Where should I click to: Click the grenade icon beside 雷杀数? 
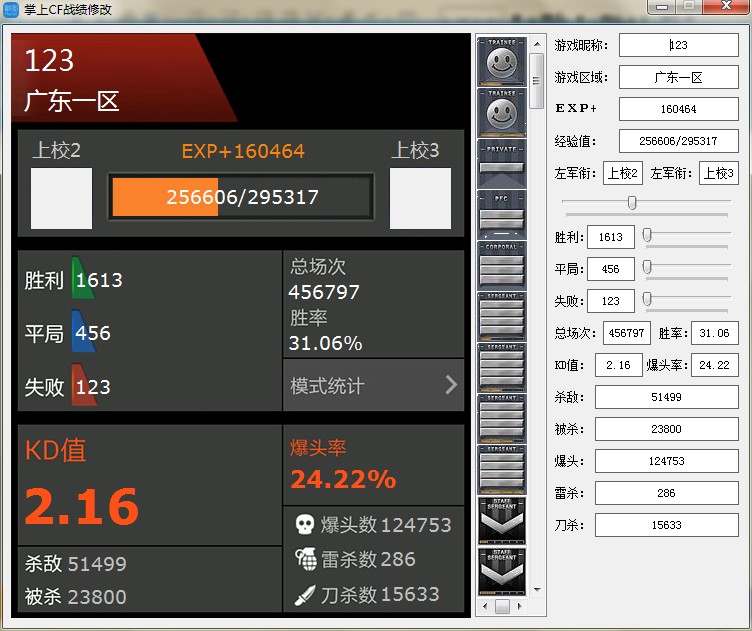[306, 559]
